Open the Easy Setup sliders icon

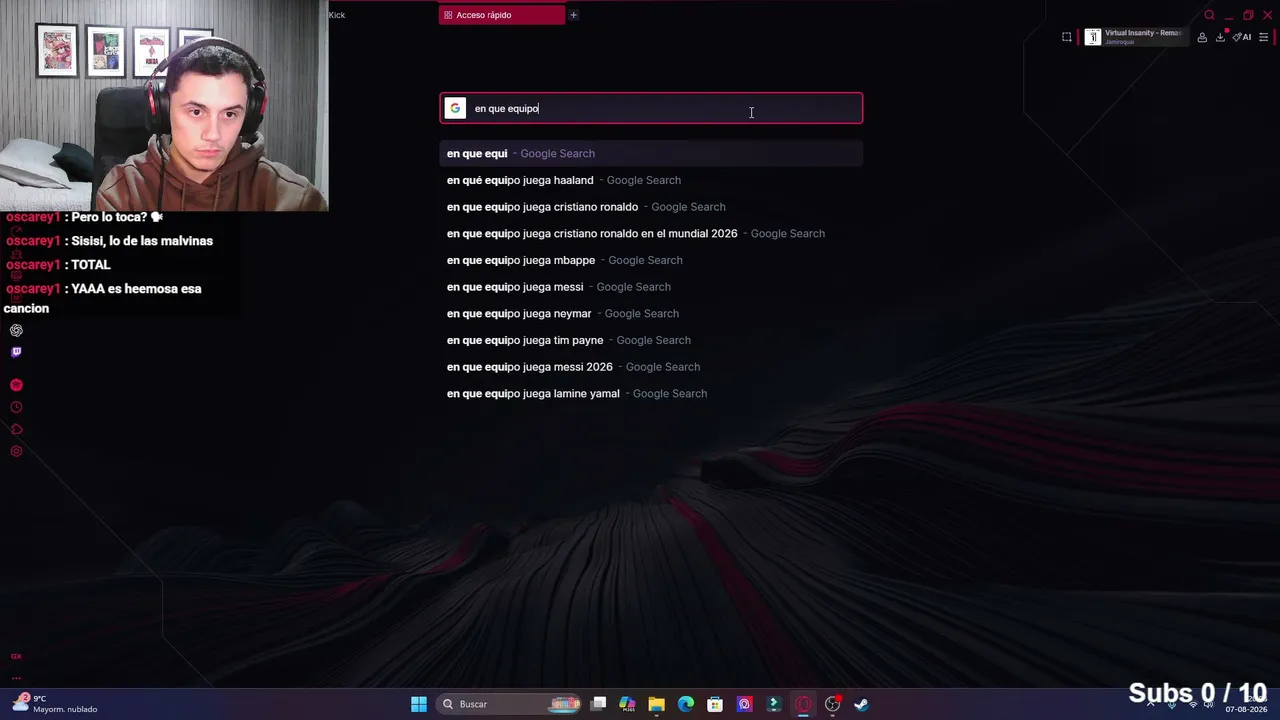tap(1264, 37)
